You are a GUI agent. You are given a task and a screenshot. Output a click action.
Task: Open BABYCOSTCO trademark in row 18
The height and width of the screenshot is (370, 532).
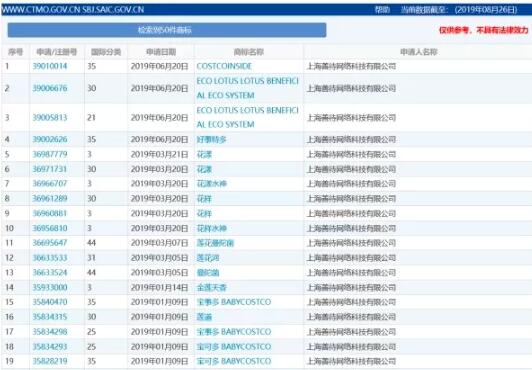[x=234, y=347]
